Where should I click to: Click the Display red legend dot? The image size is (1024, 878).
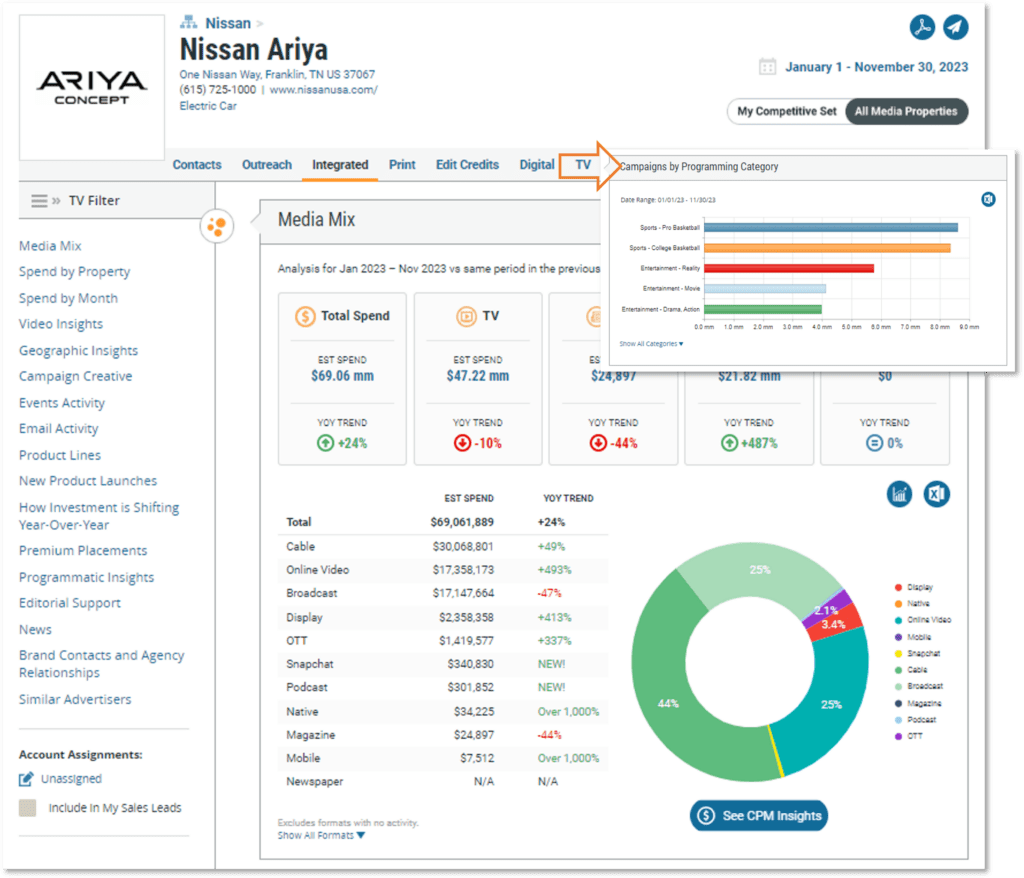pos(899,587)
